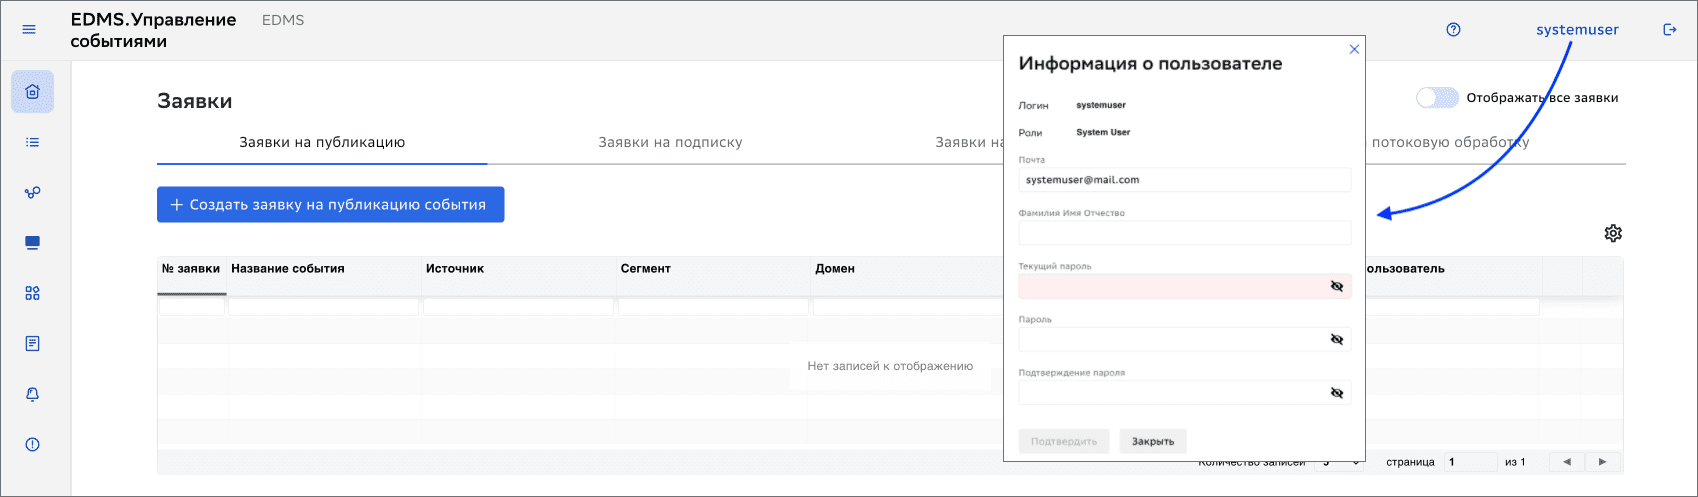1698x497 pixels.
Task: Click the Источник filter box
Action: (x=519, y=307)
